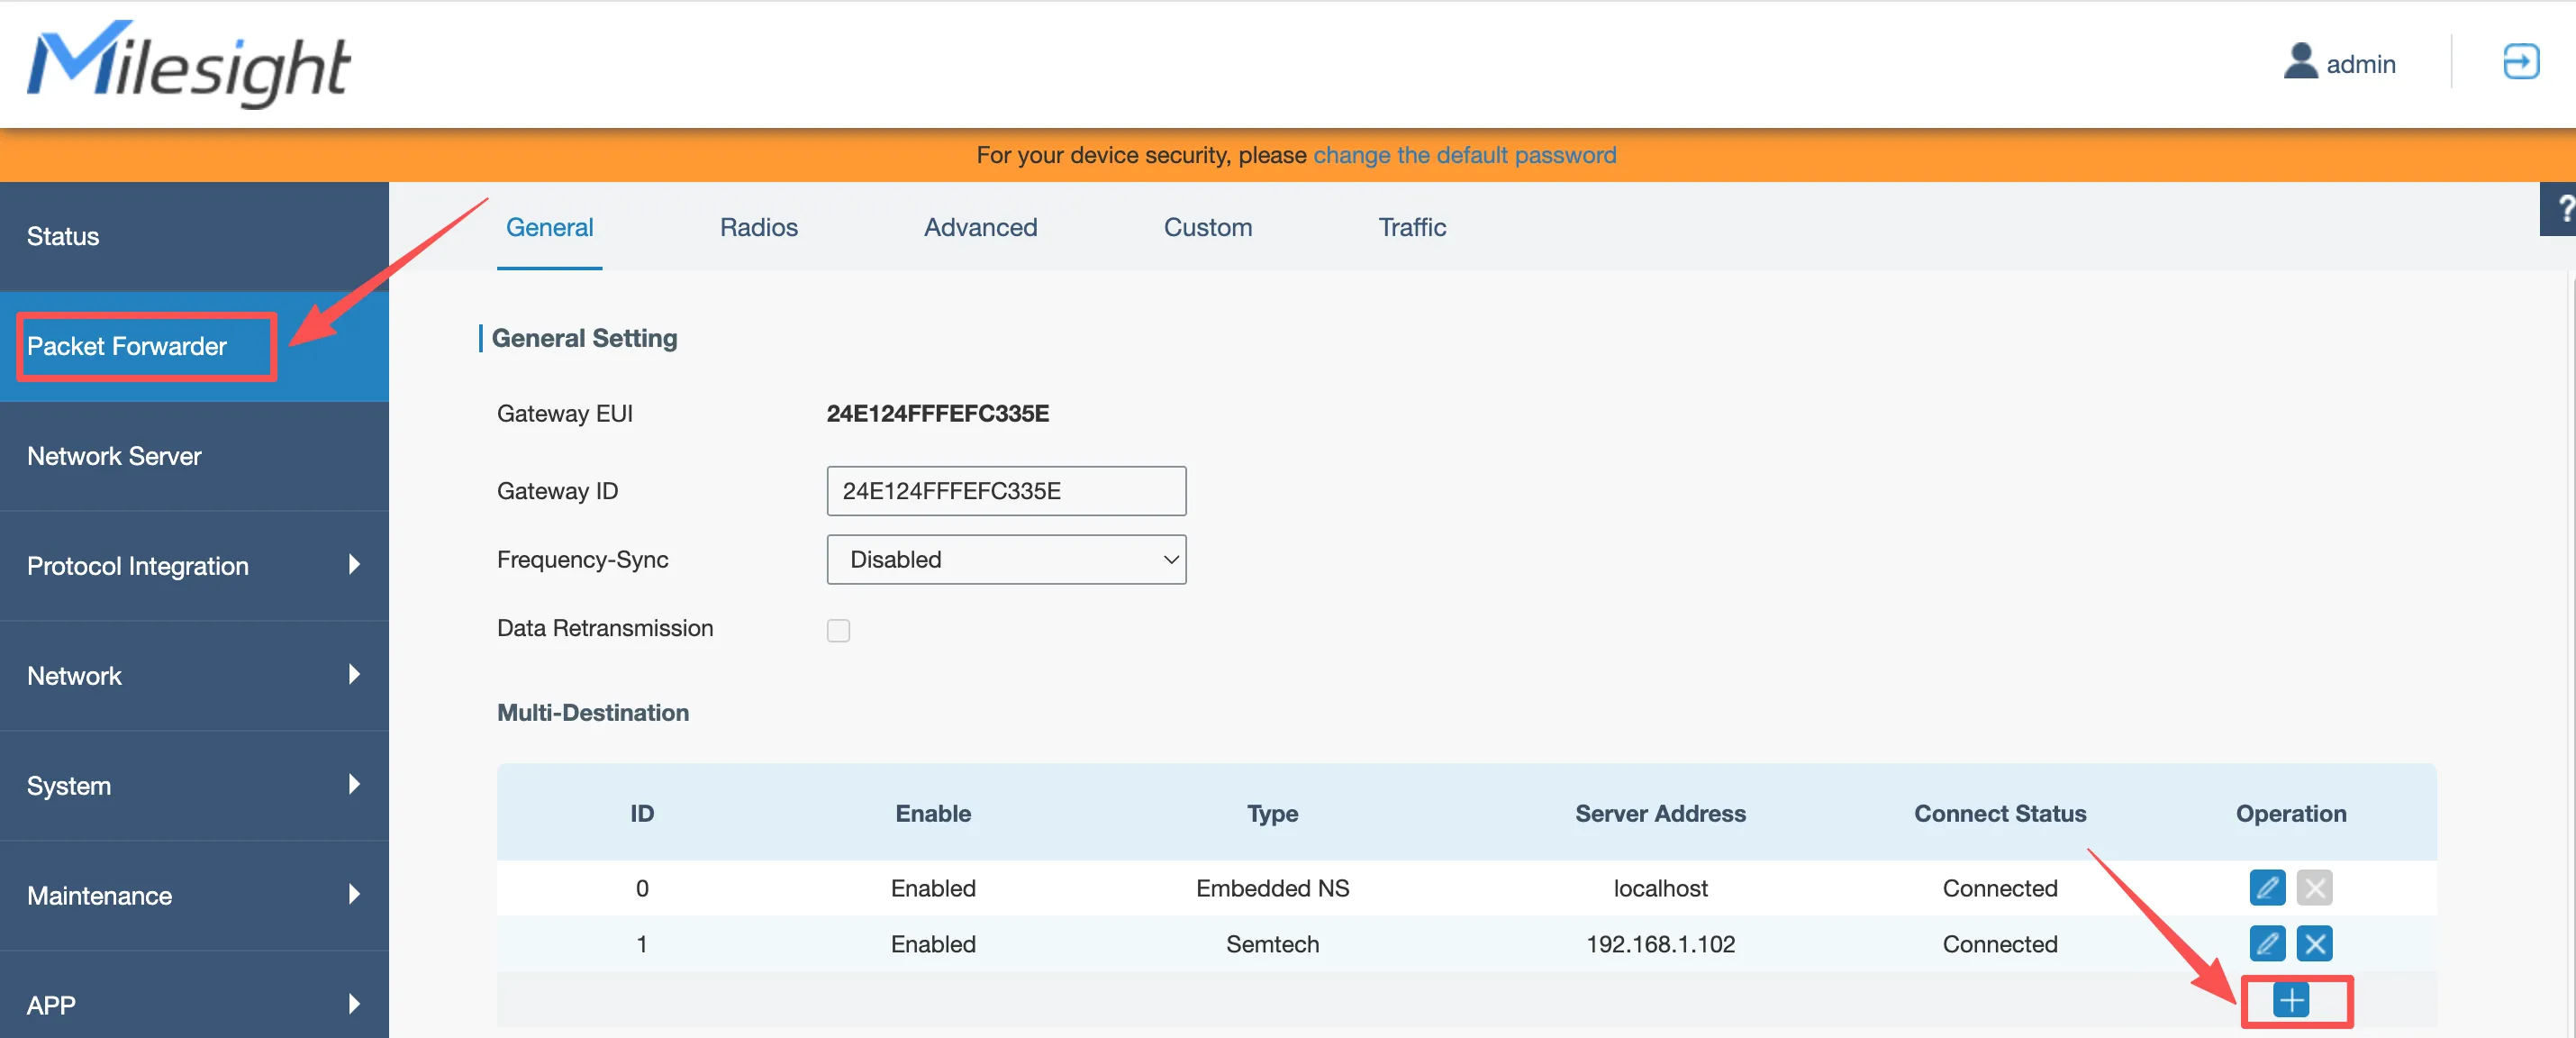Viewport: 2576px width, 1038px height.
Task: Click the greyed delete icon for localhost
Action: [x=2313, y=887]
